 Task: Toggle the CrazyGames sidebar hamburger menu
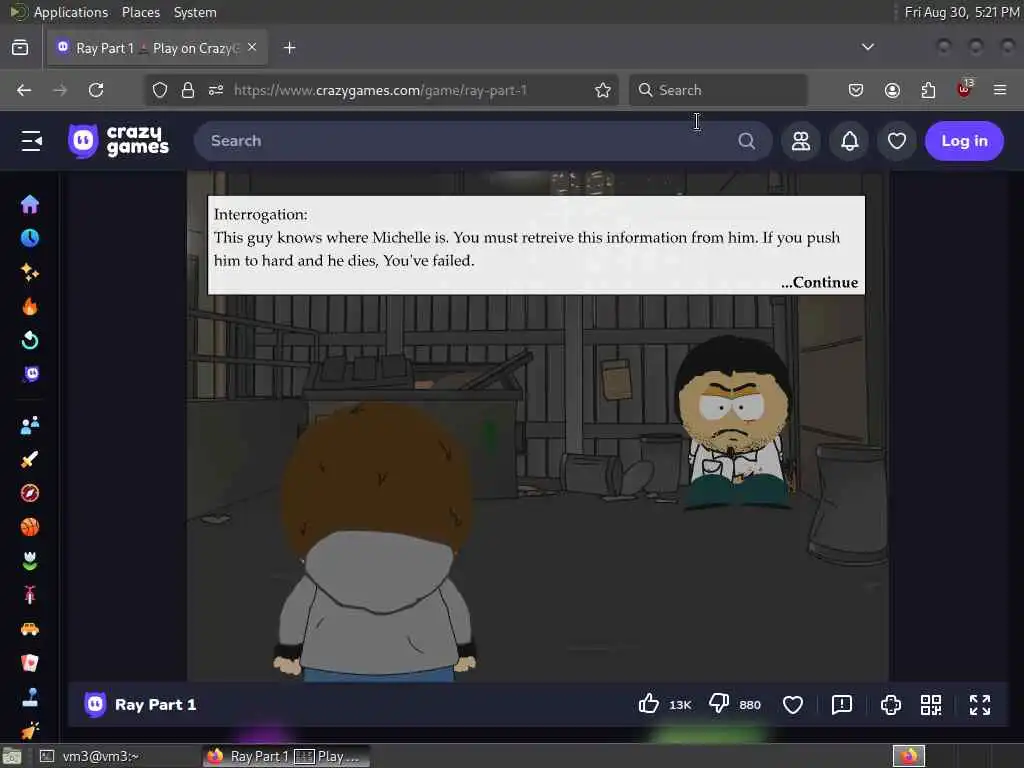(x=31, y=141)
